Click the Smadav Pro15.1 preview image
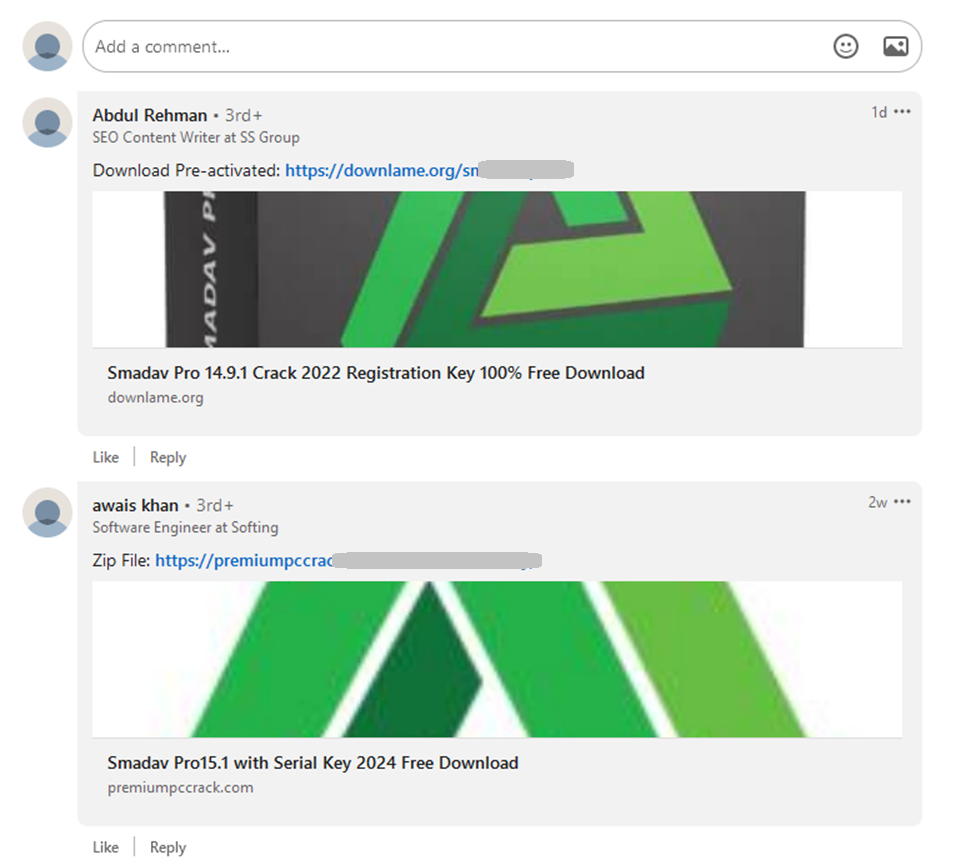Screen dimensions: 966x865 497,659
